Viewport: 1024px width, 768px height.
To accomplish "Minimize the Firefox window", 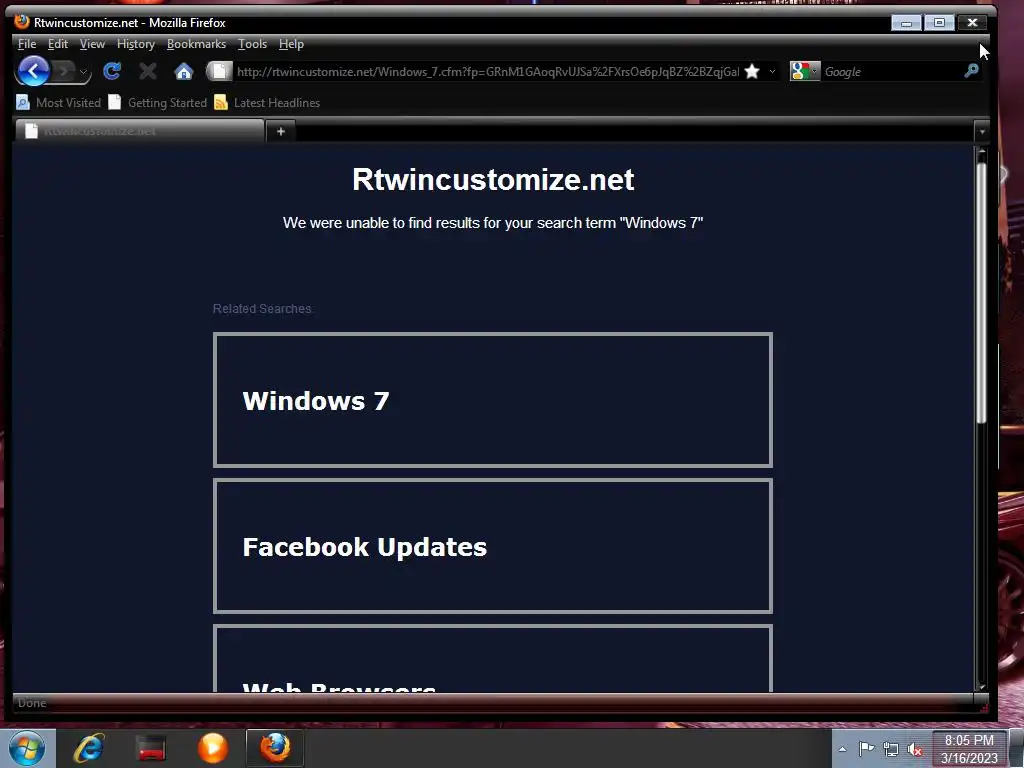I will click(x=906, y=22).
